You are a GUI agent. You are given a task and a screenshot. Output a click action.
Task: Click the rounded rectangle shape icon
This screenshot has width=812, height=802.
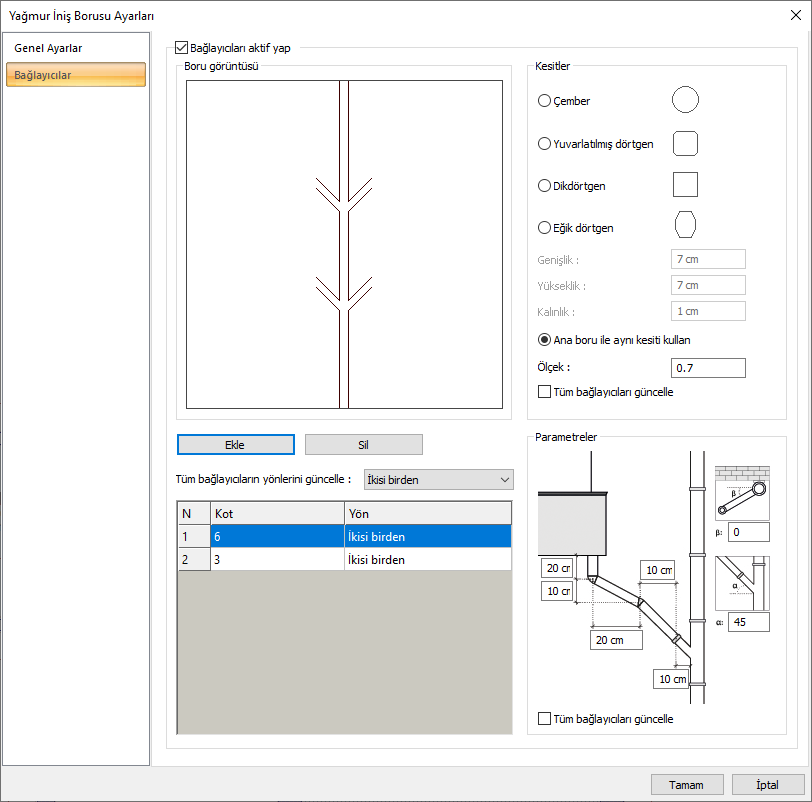pyautogui.click(x=685, y=143)
